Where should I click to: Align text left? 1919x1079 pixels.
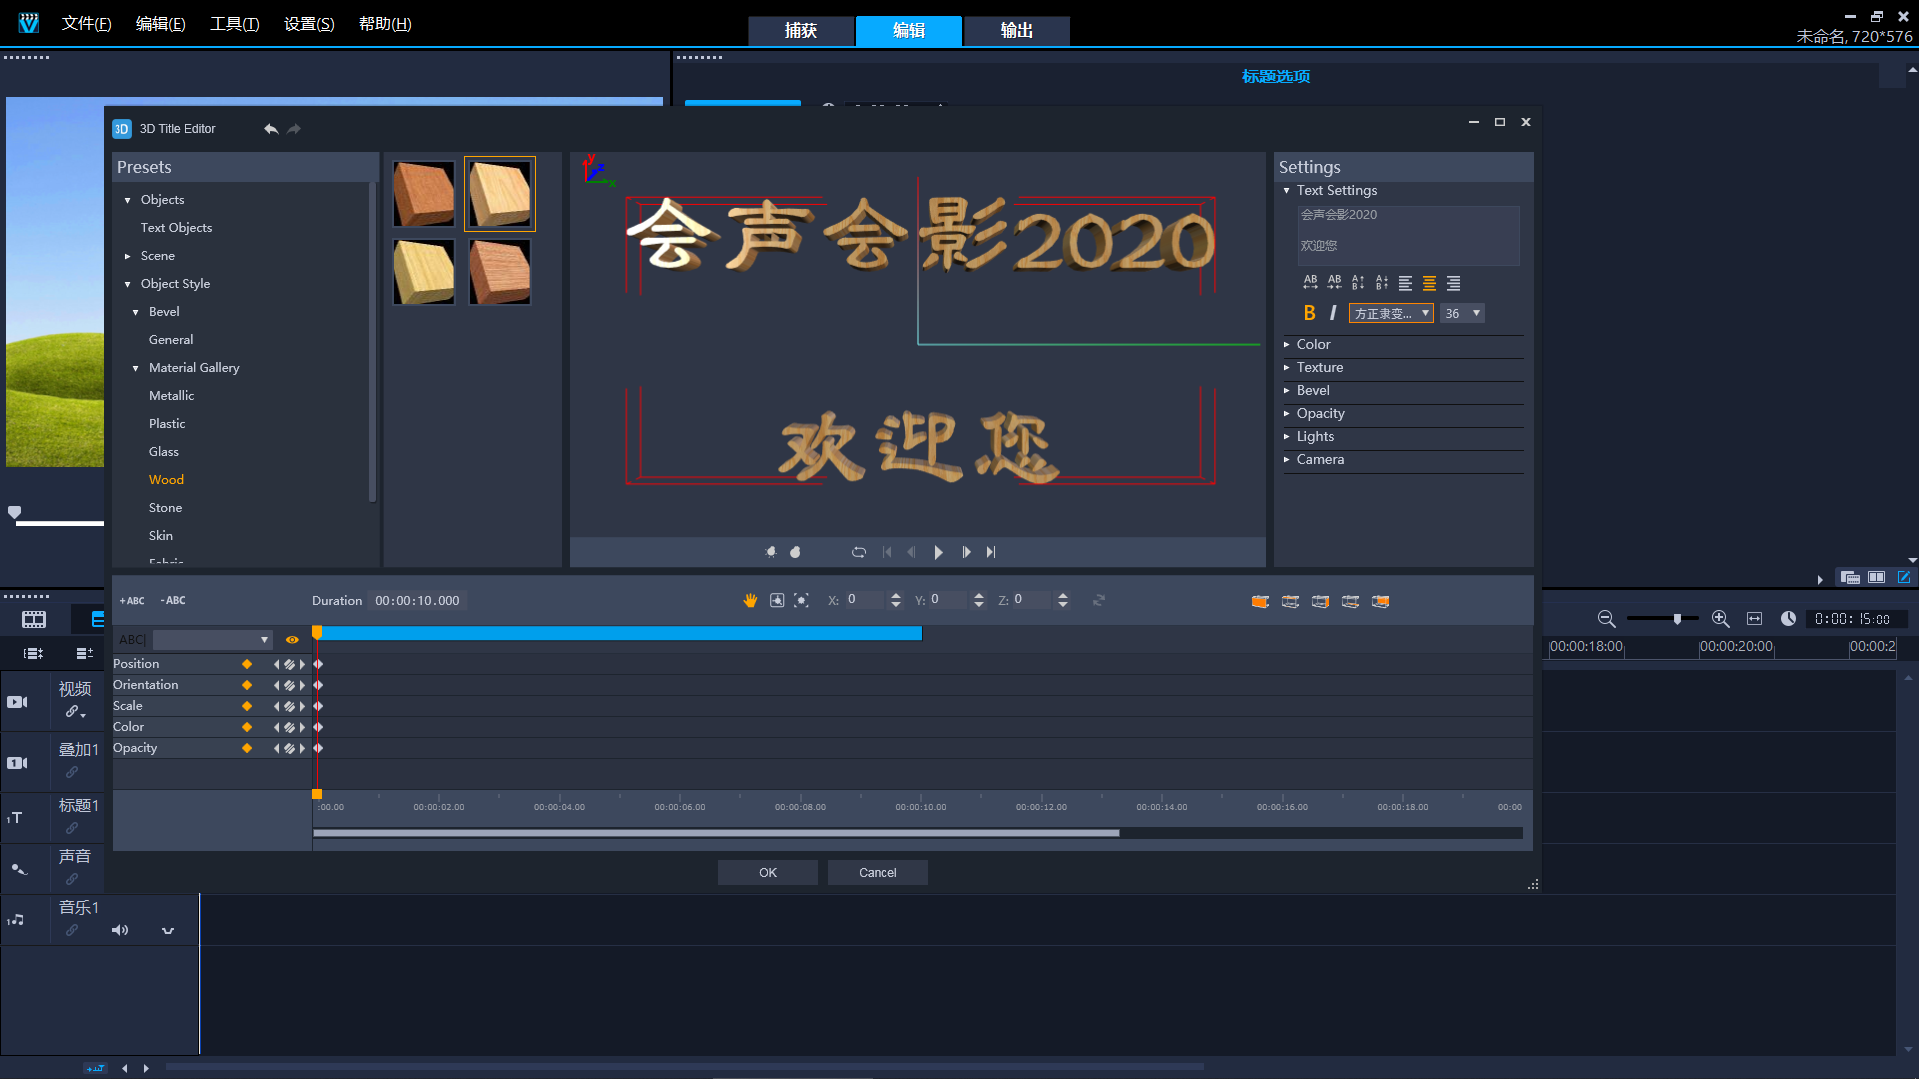1406,283
